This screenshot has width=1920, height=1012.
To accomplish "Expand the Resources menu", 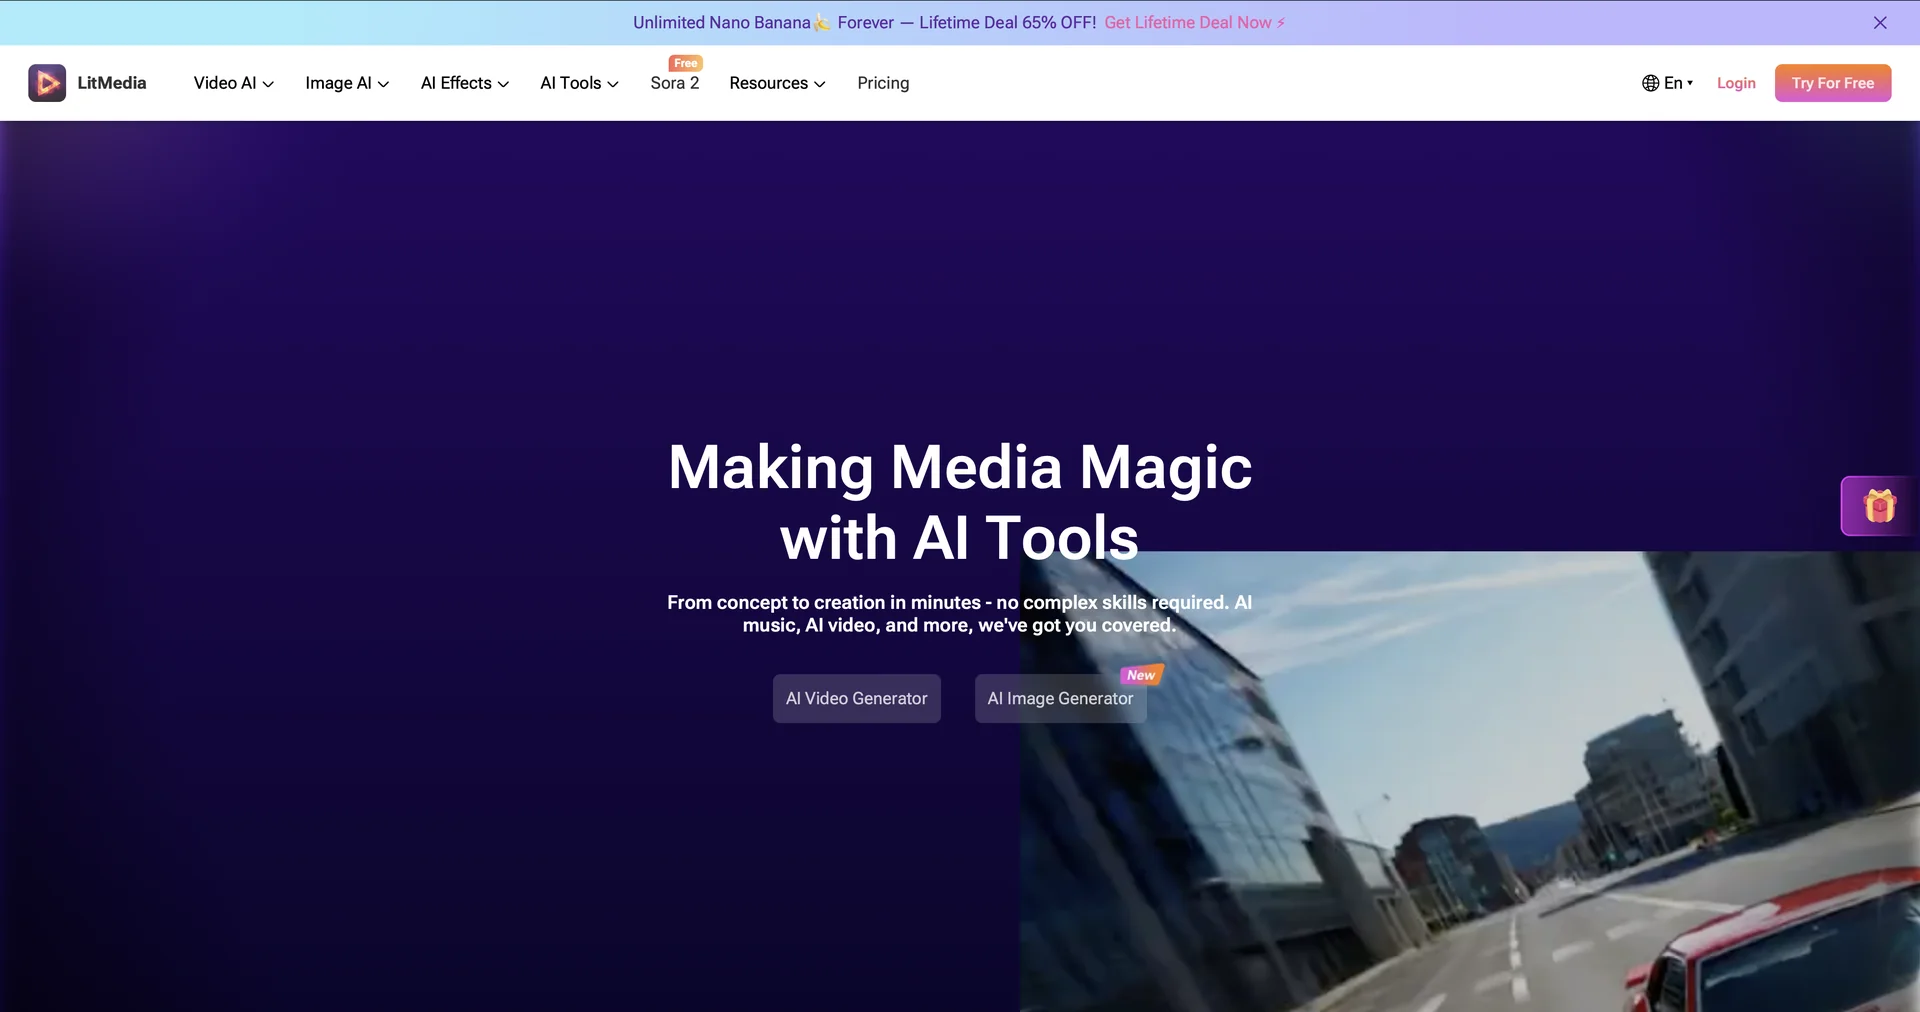I will coord(776,83).
